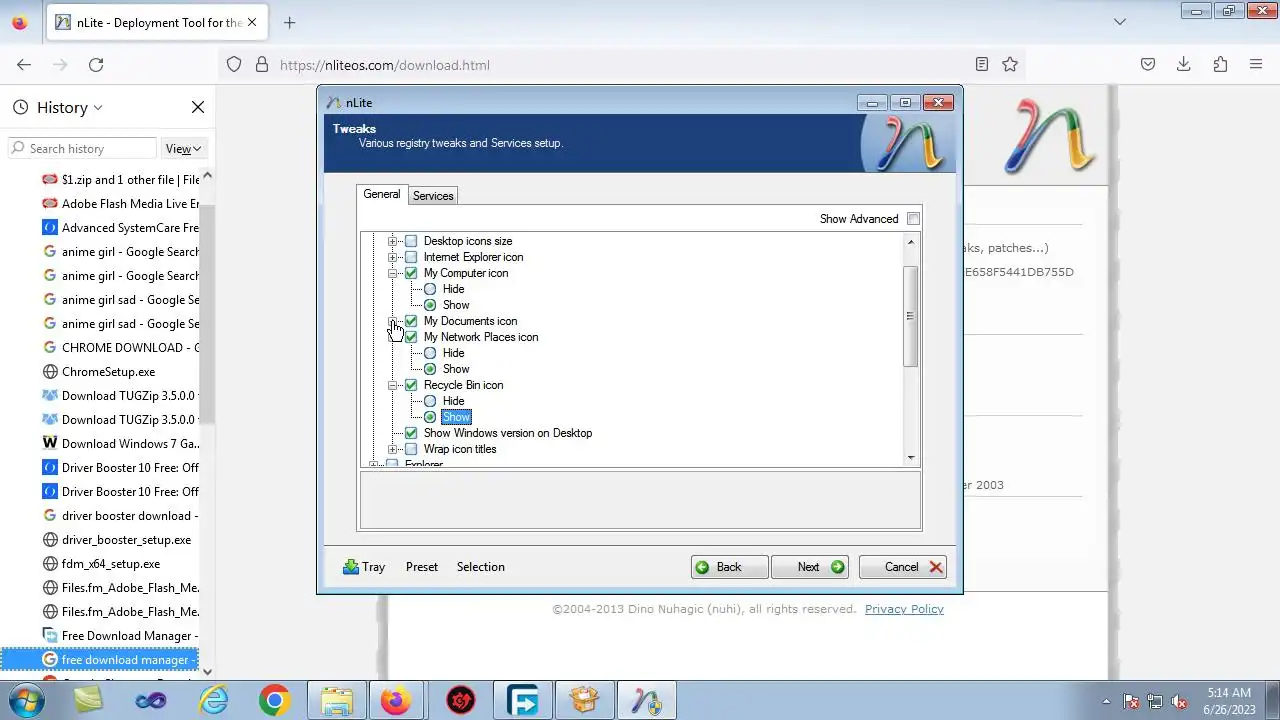Switch to Firefox taskbar button

397,700
